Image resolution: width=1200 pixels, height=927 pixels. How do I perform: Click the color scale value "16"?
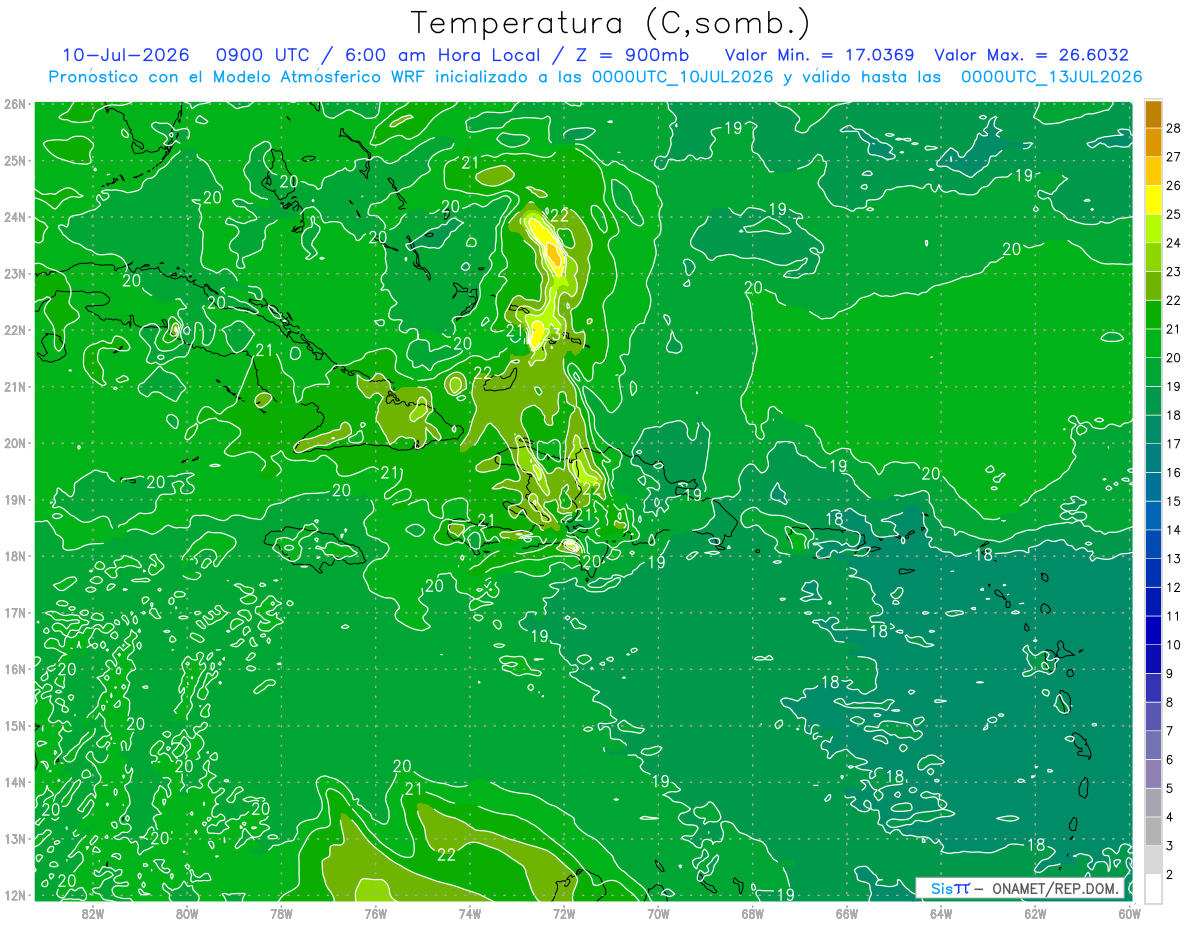[1174, 472]
